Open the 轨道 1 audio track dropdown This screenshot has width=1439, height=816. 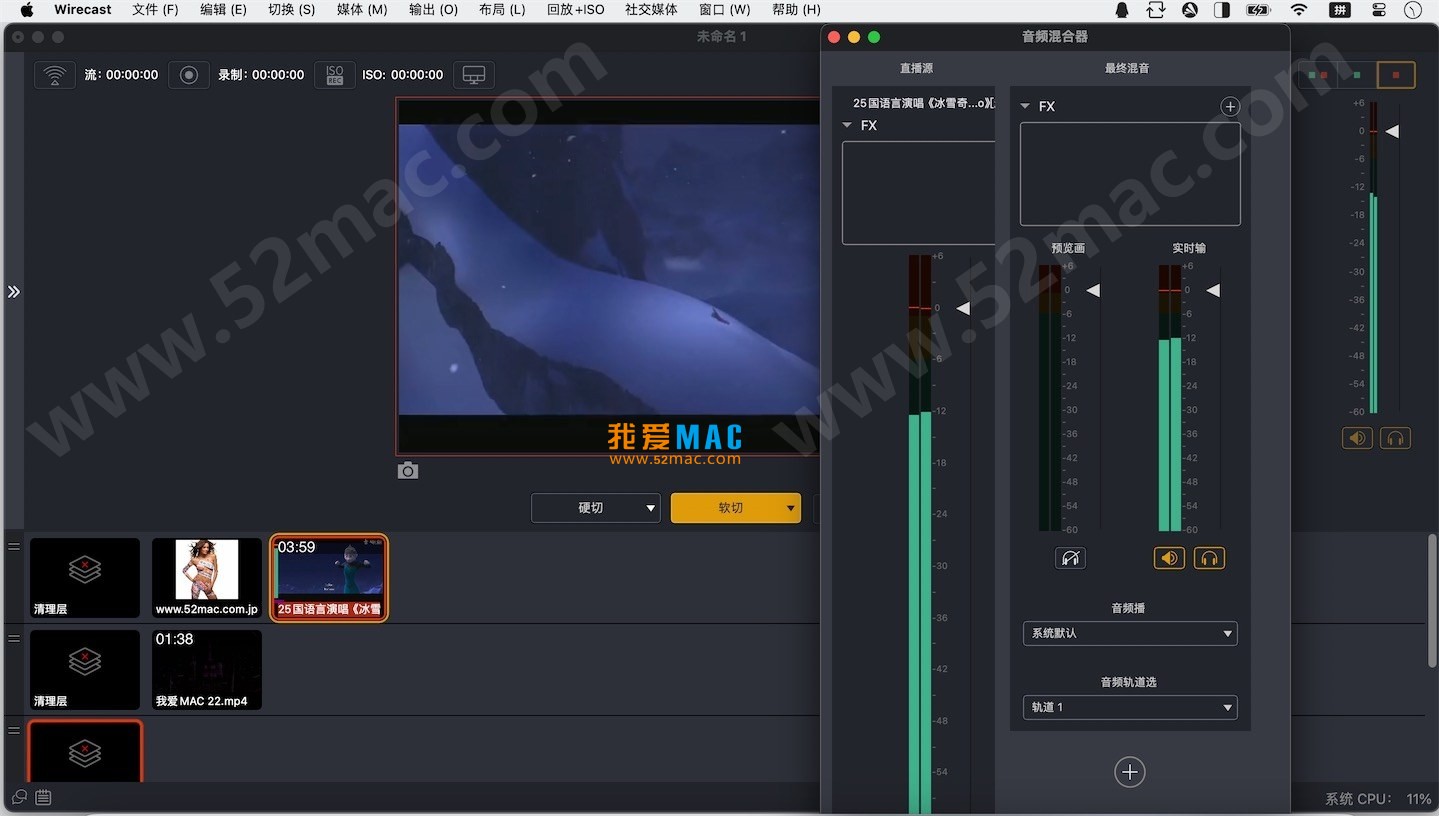[x=1129, y=708]
